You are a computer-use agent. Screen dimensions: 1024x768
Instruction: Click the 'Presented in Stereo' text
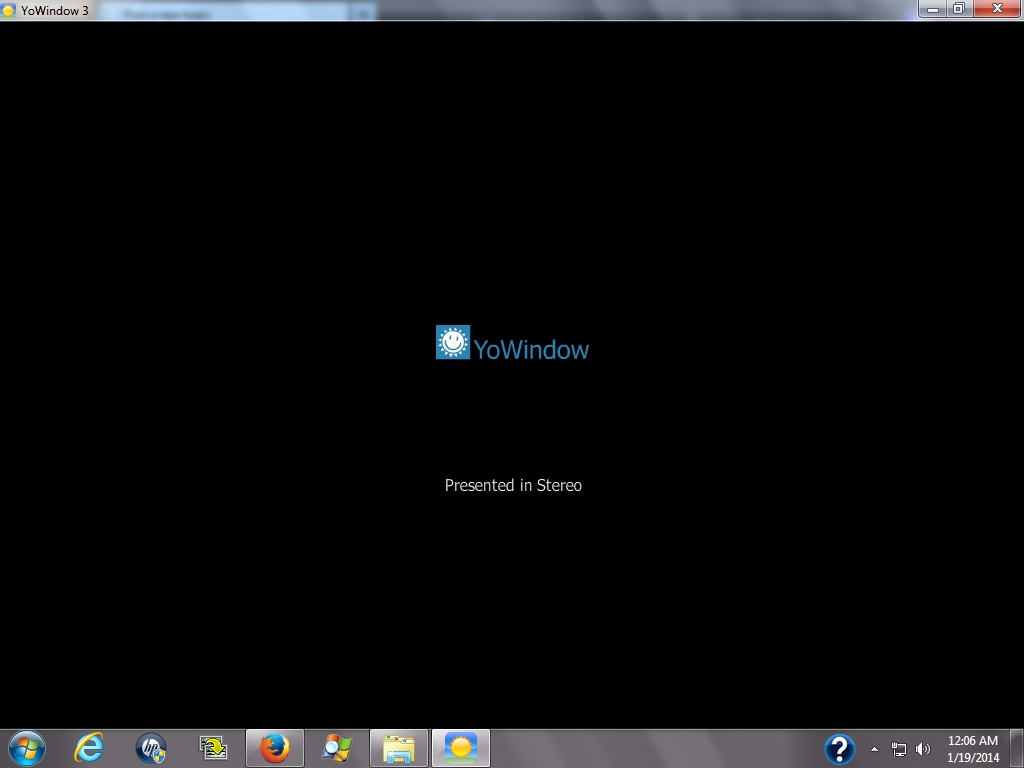pos(513,485)
